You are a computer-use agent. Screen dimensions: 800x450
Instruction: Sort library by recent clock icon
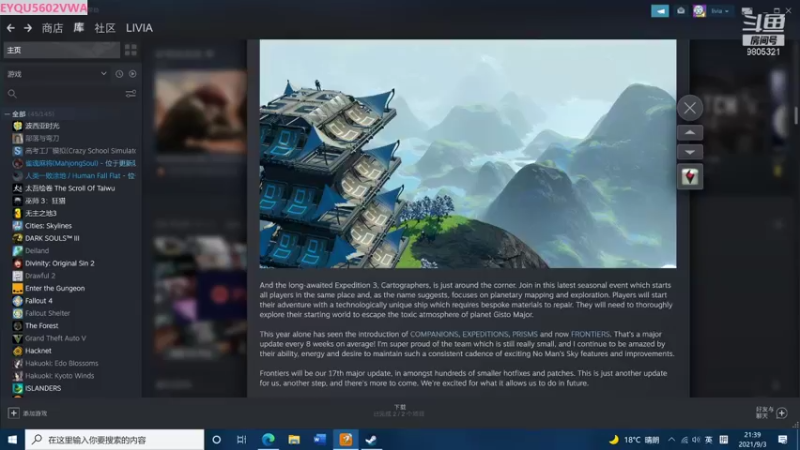coord(119,74)
